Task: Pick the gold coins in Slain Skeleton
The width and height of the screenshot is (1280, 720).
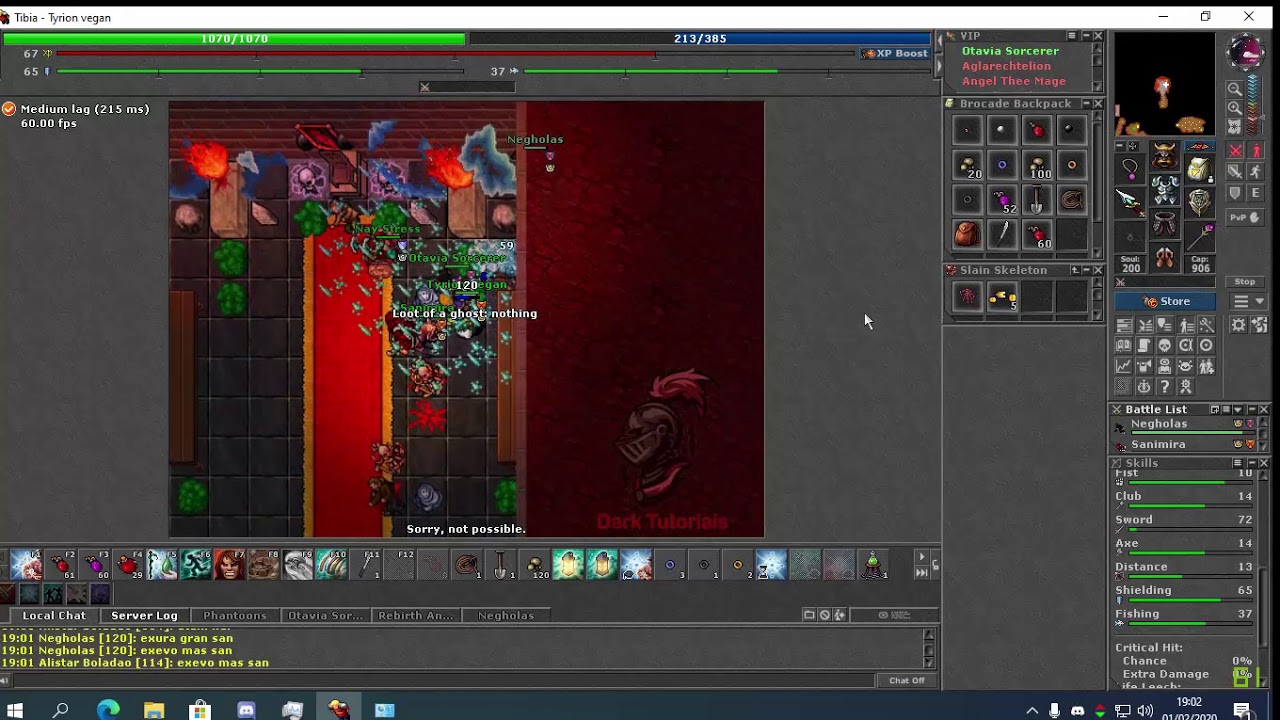Action: click(x=1002, y=297)
